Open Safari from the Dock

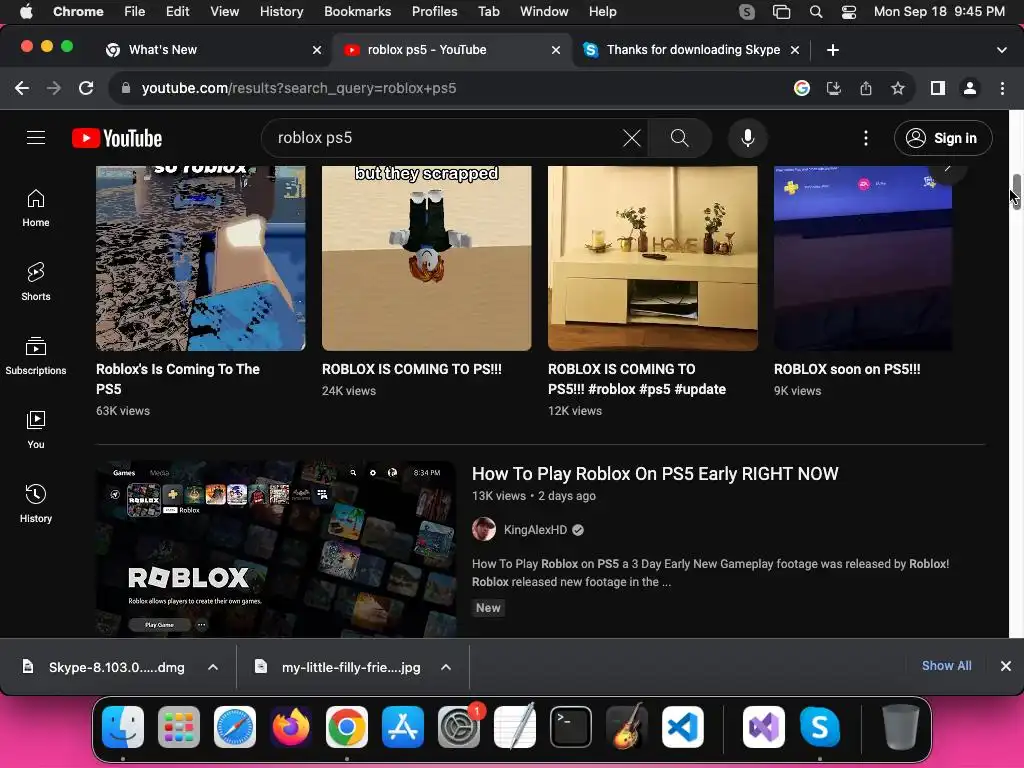(x=234, y=727)
